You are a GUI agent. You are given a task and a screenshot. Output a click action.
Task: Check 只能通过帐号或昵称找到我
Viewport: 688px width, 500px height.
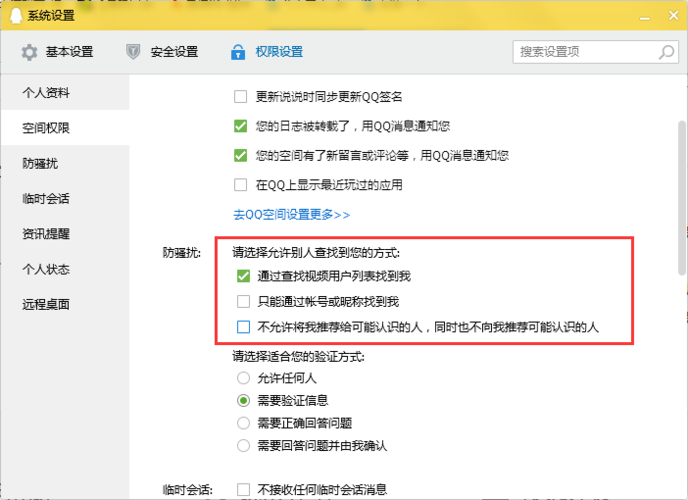(244, 301)
